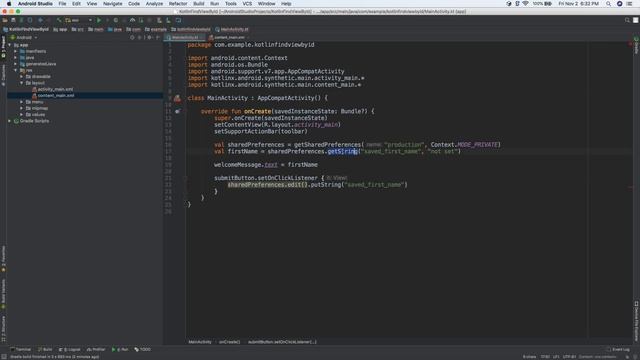
Task: Click the class gutter icon beside MainActivity
Action: tap(177, 98)
